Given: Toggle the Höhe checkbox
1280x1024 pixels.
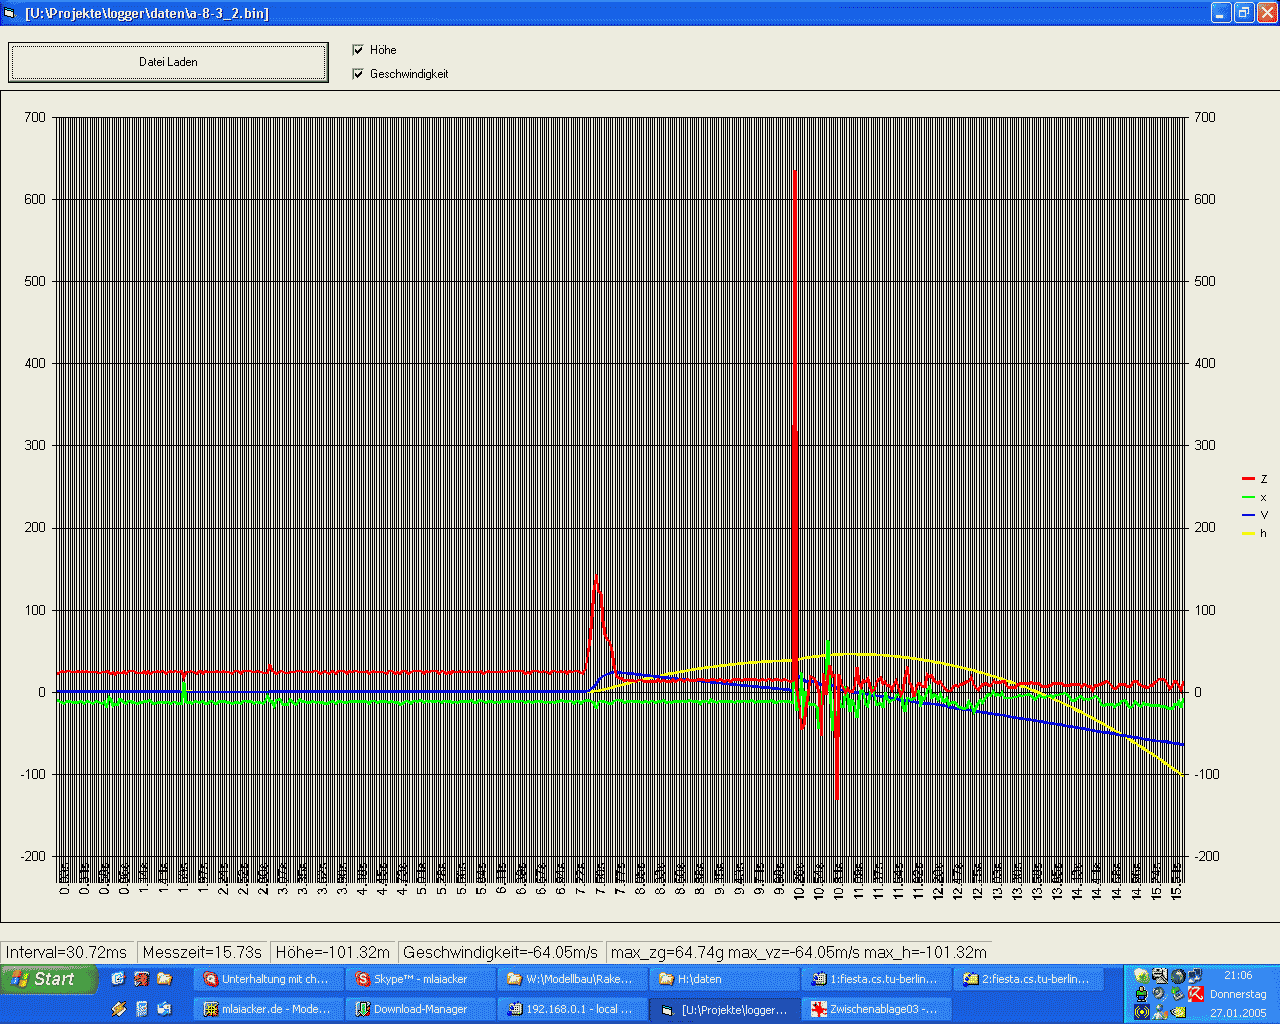Looking at the screenshot, I should pos(357,49).
